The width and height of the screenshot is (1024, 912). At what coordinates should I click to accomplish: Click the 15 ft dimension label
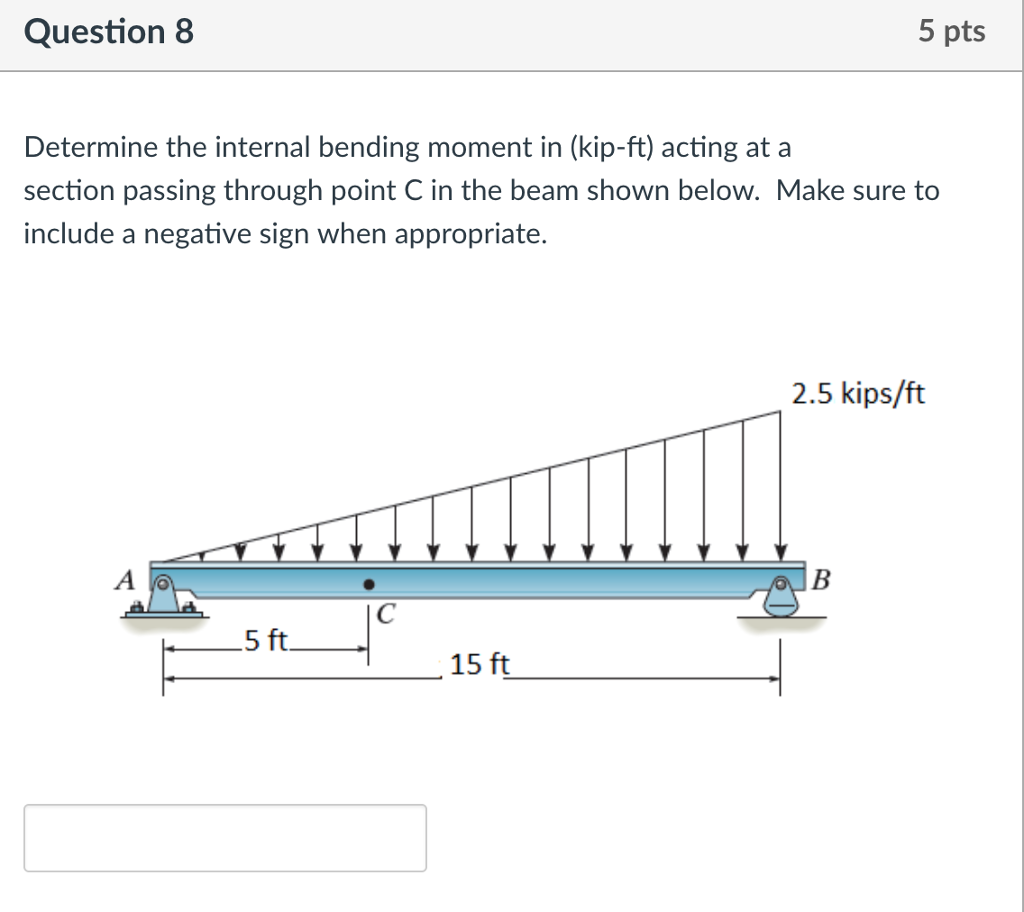479,666
